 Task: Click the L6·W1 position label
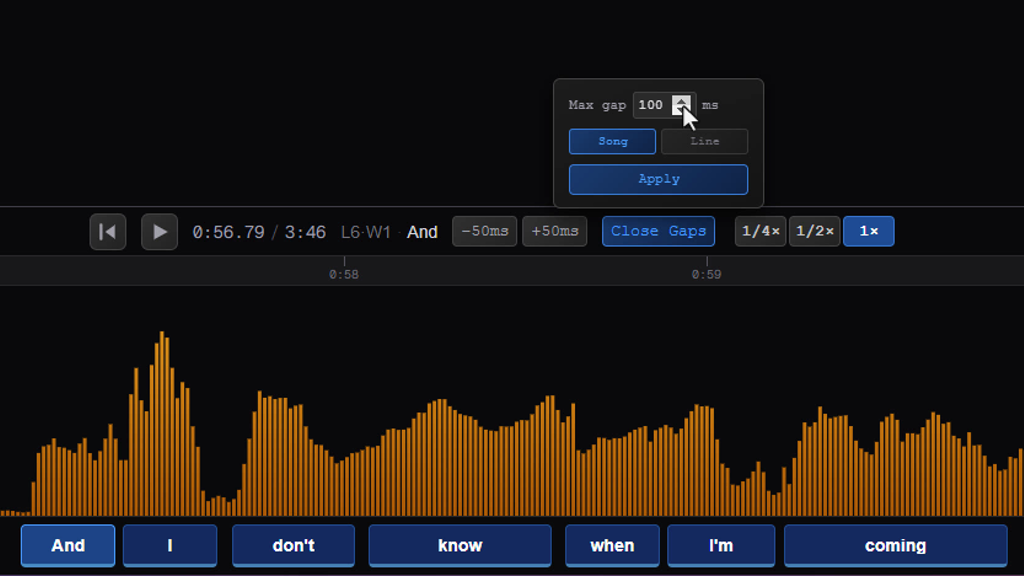(x=366, y=232)
